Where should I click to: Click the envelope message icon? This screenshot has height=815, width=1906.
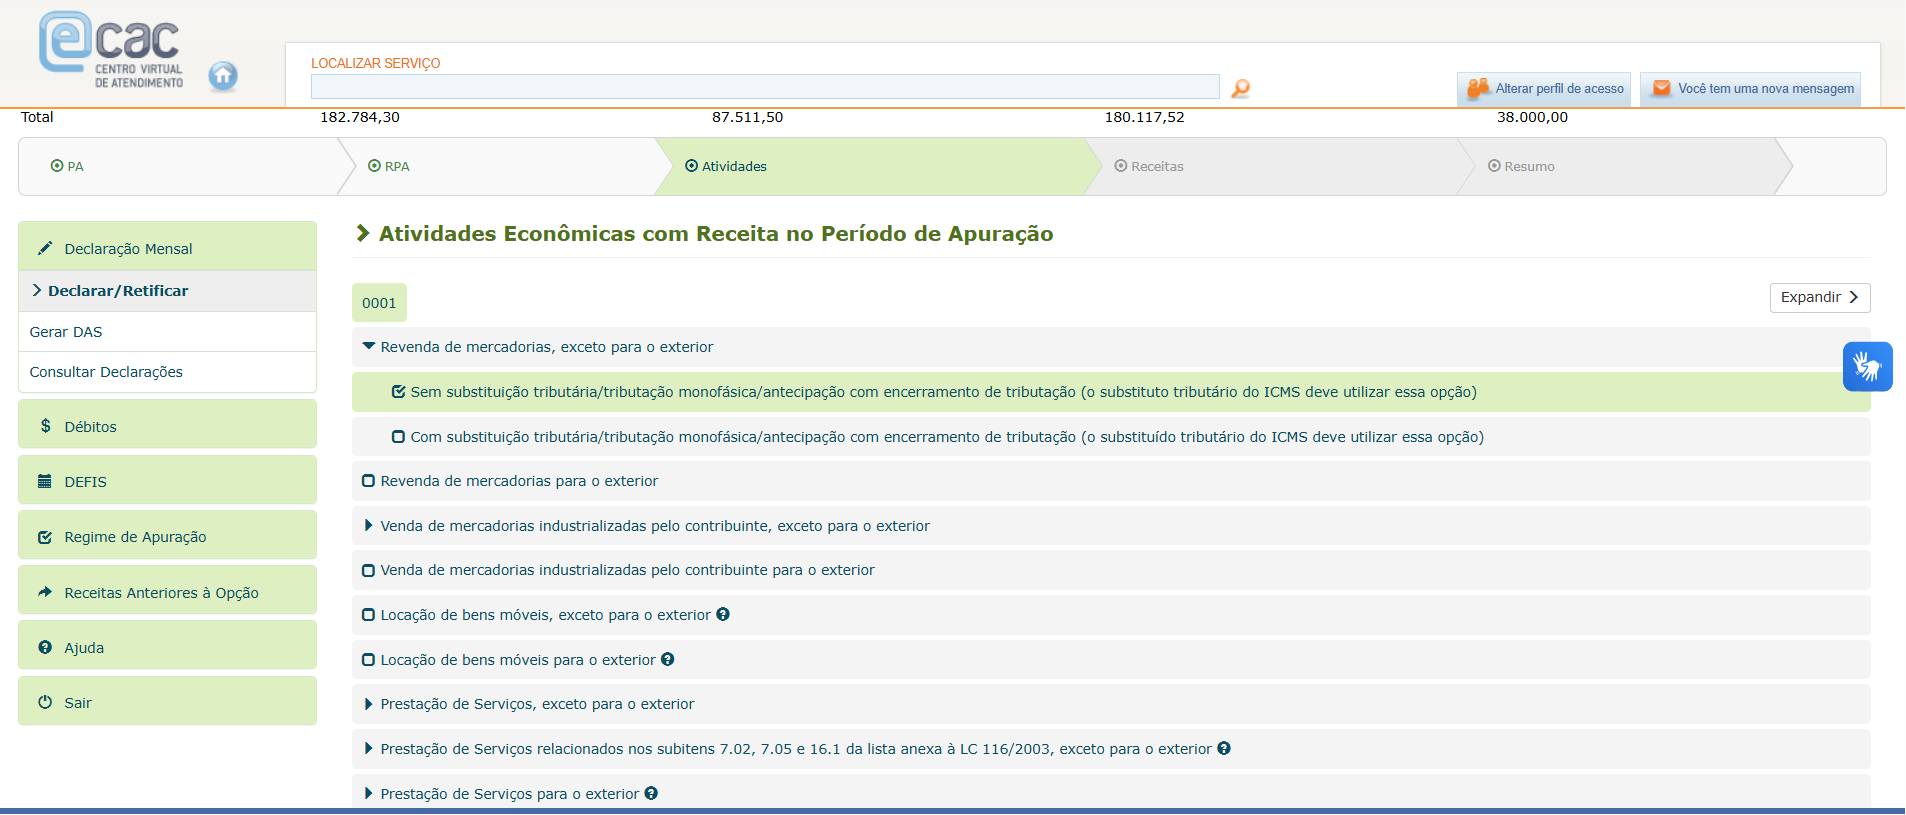[1661, 88]
